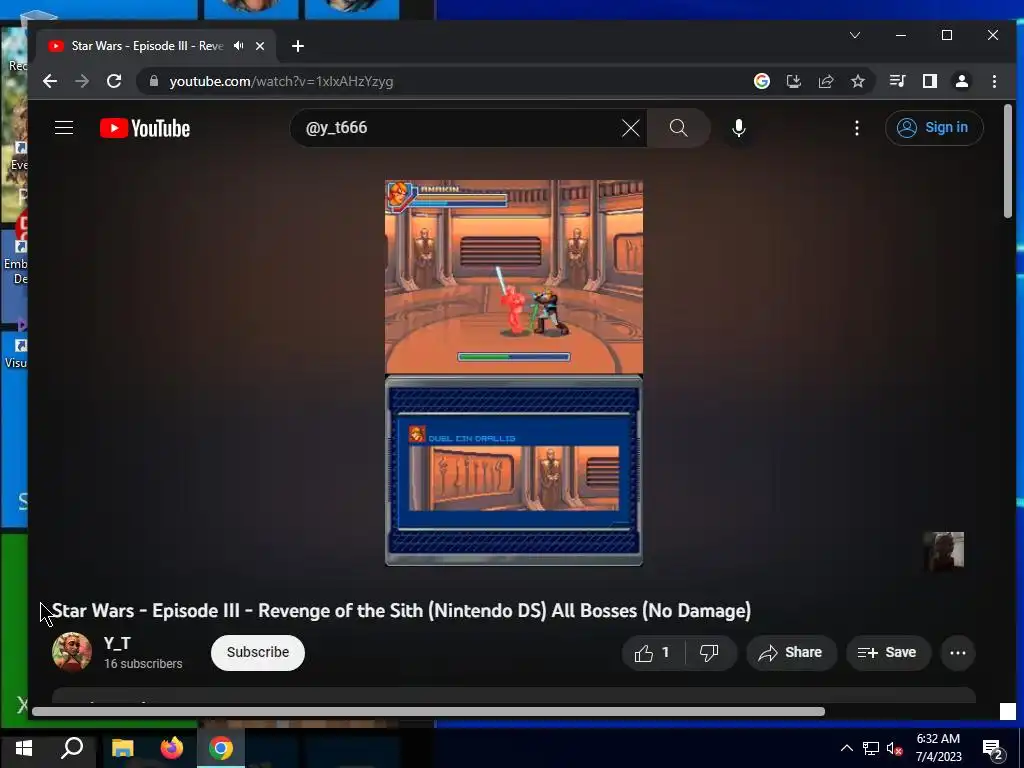Run search with magnifier button
The height and width of the screenshot is (768, 1024).
[x=679, y=128]
